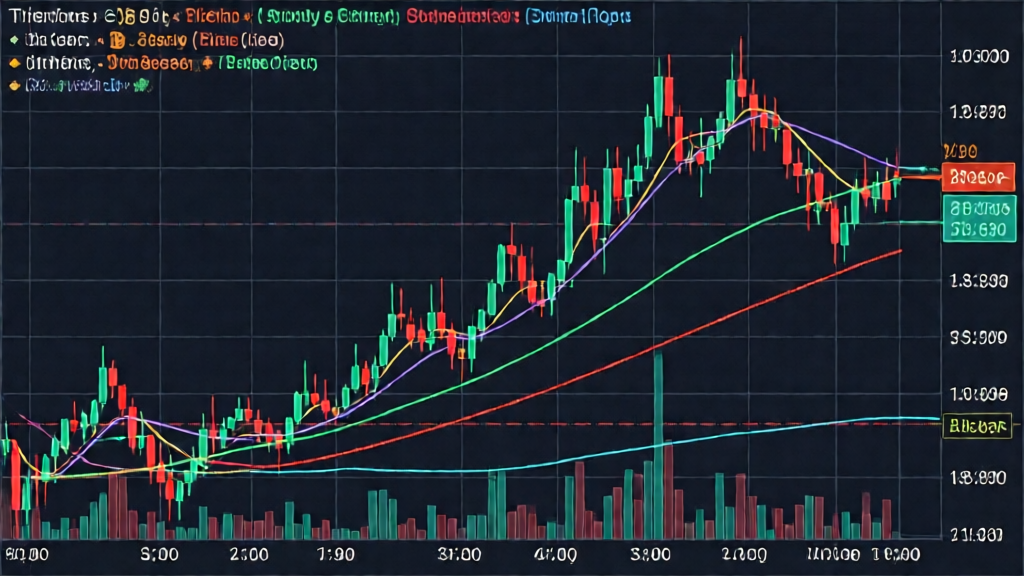The width and height of the screenshot is (1024, 576).
Task: Open the red indicator title in the top row
Action: pyautogui.click(x=467, y=17)
